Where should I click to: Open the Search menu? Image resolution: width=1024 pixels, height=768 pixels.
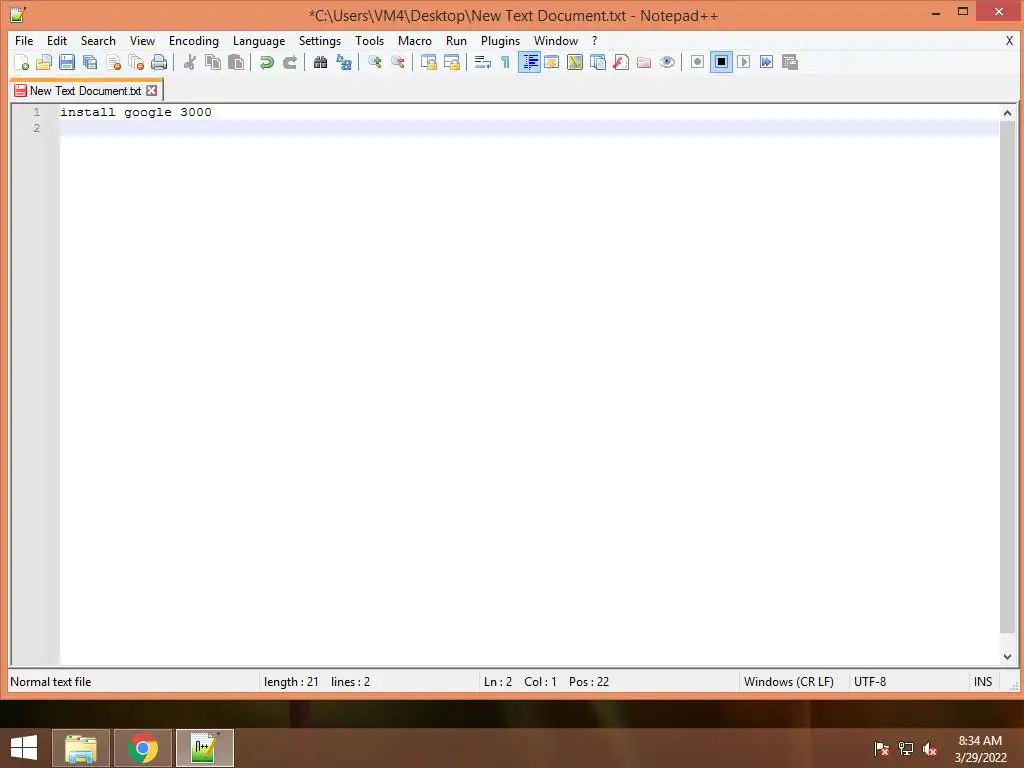point(98,40)
